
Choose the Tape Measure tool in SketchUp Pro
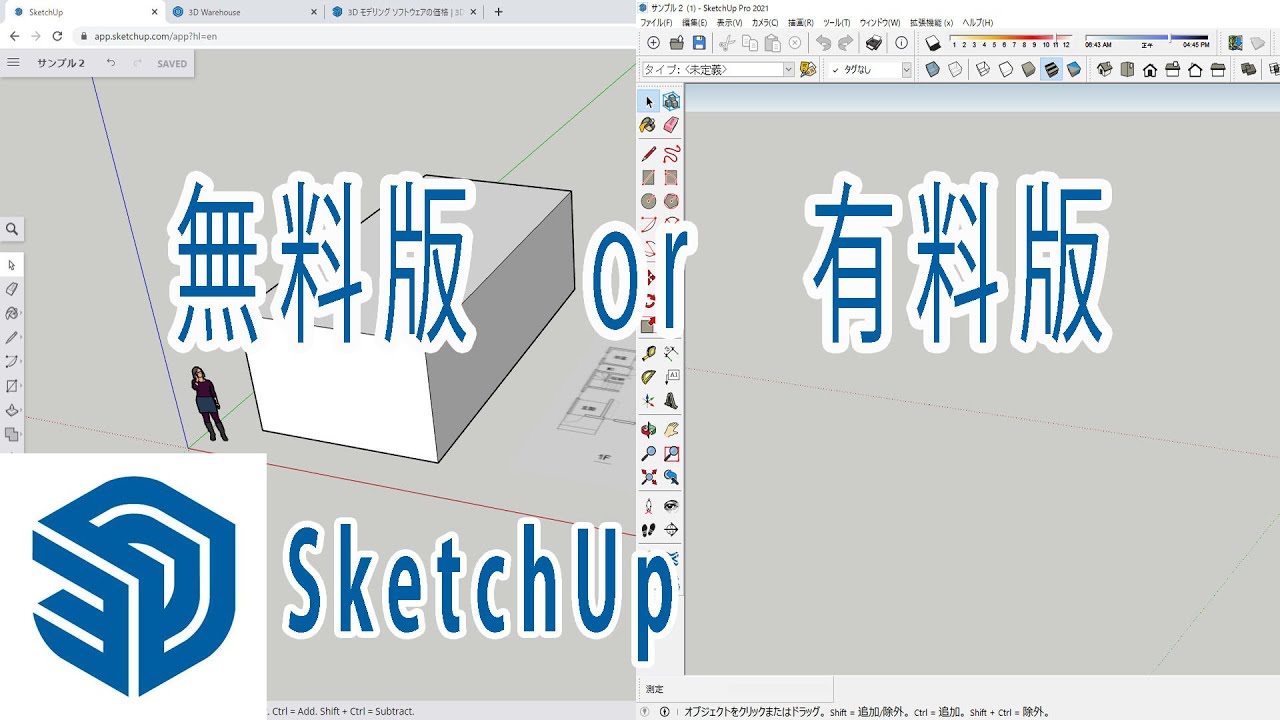coord(649,353)
